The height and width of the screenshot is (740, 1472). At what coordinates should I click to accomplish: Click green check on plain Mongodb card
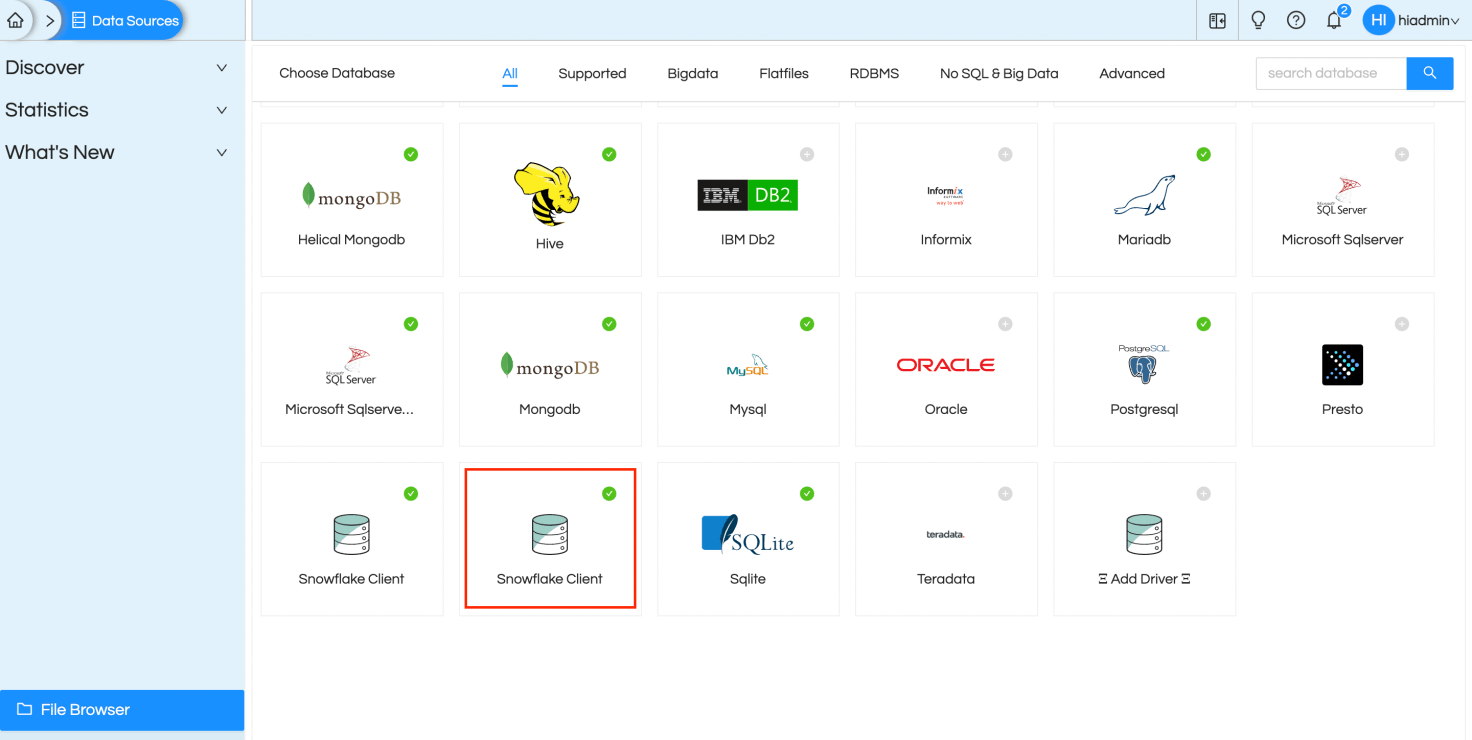(x=609, y=324)
